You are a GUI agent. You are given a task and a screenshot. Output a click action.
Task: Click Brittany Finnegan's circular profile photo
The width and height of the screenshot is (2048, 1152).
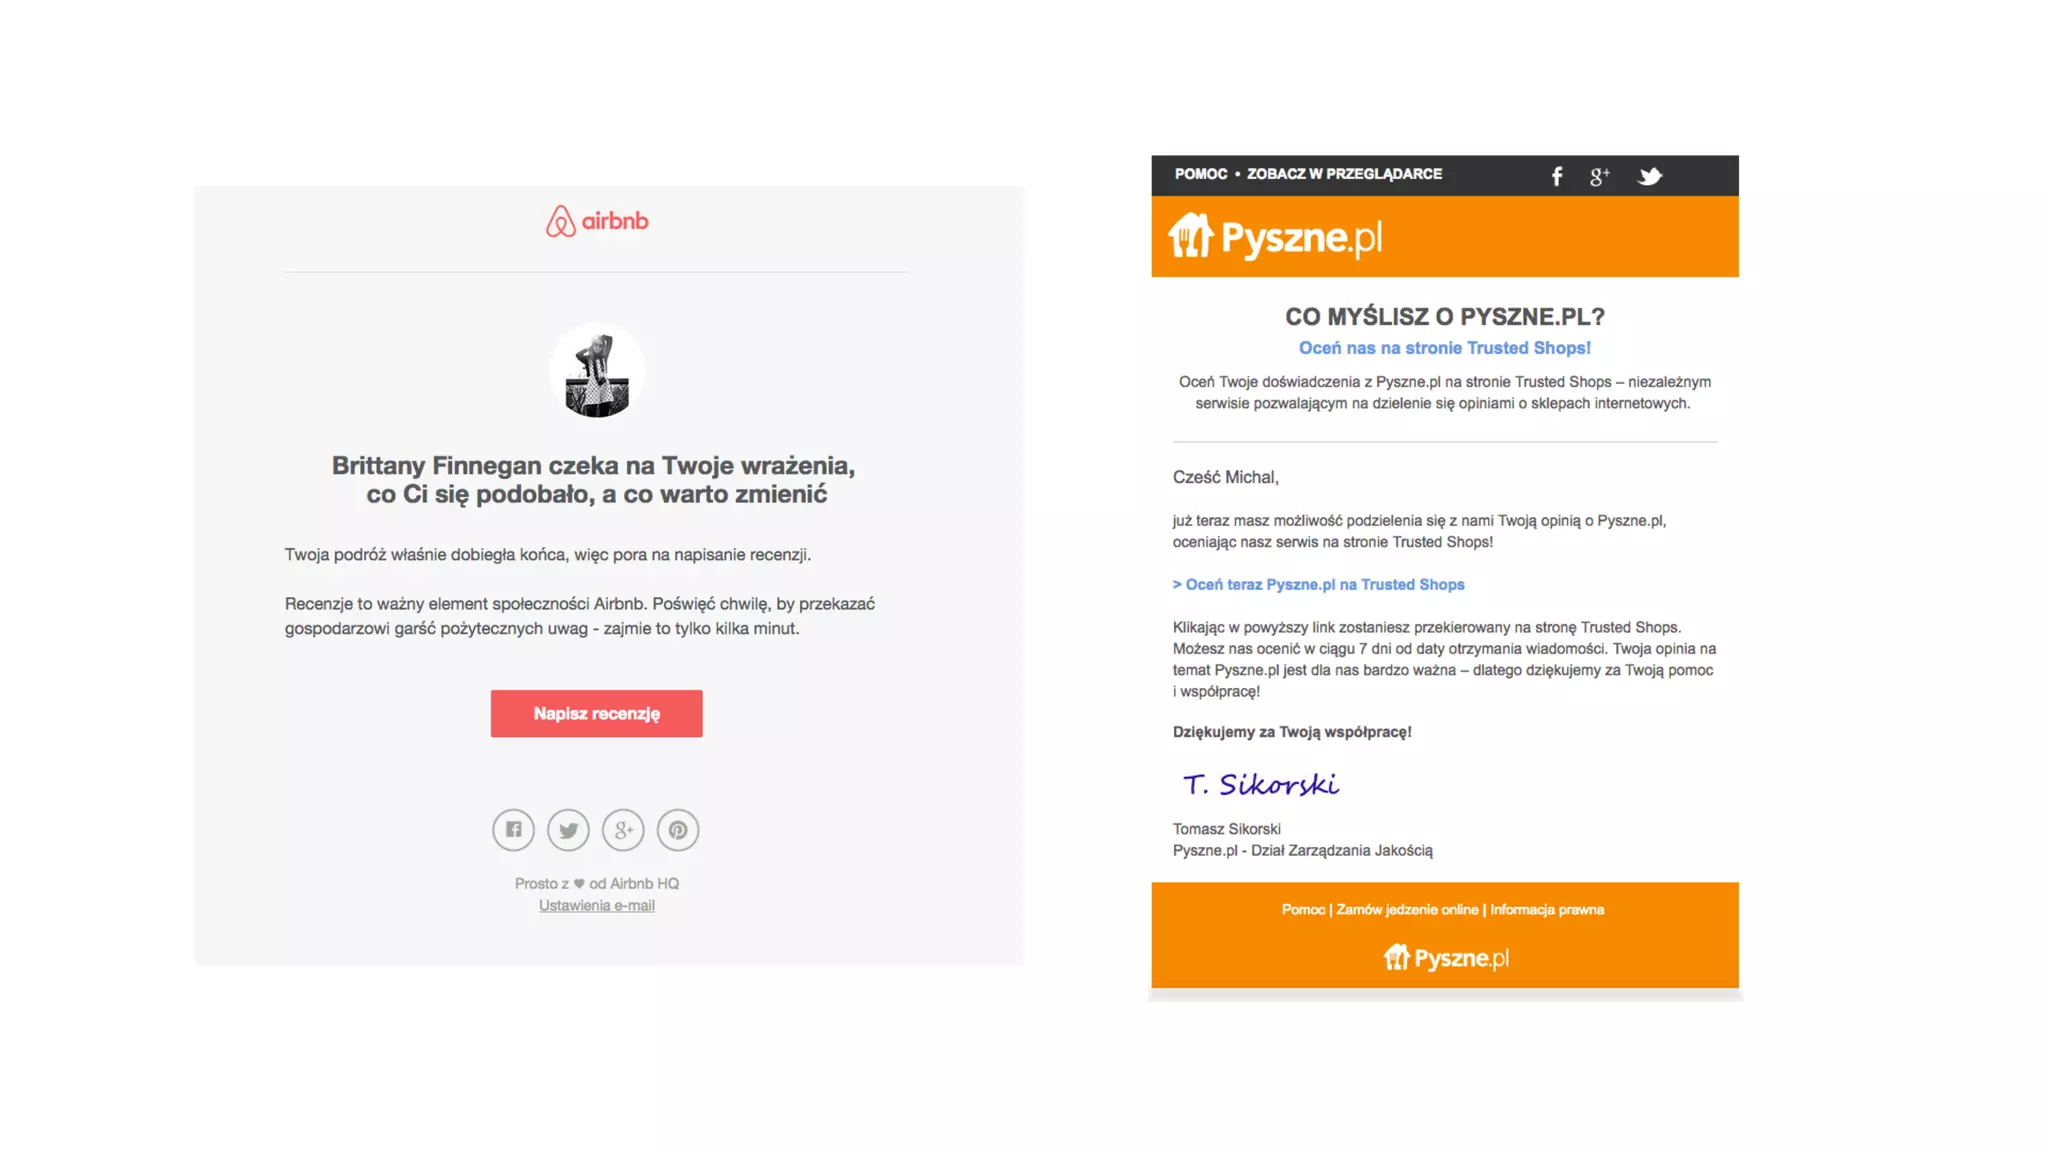coord(597,371)
